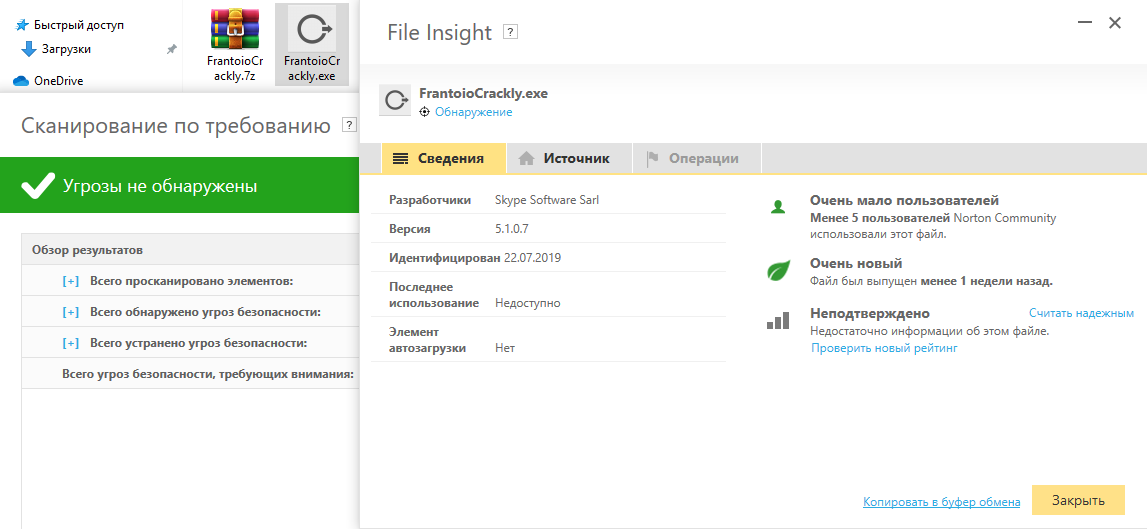Screen dimensions: 1147x529
Task: Close File Insight with the X button
Action: (x=1115, y=23)
